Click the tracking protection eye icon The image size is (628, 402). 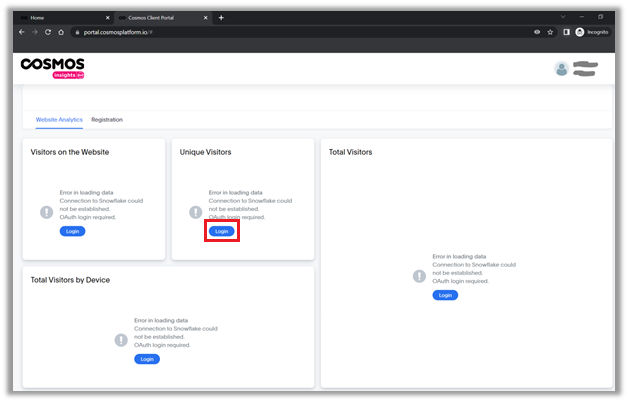click(536, 32)
